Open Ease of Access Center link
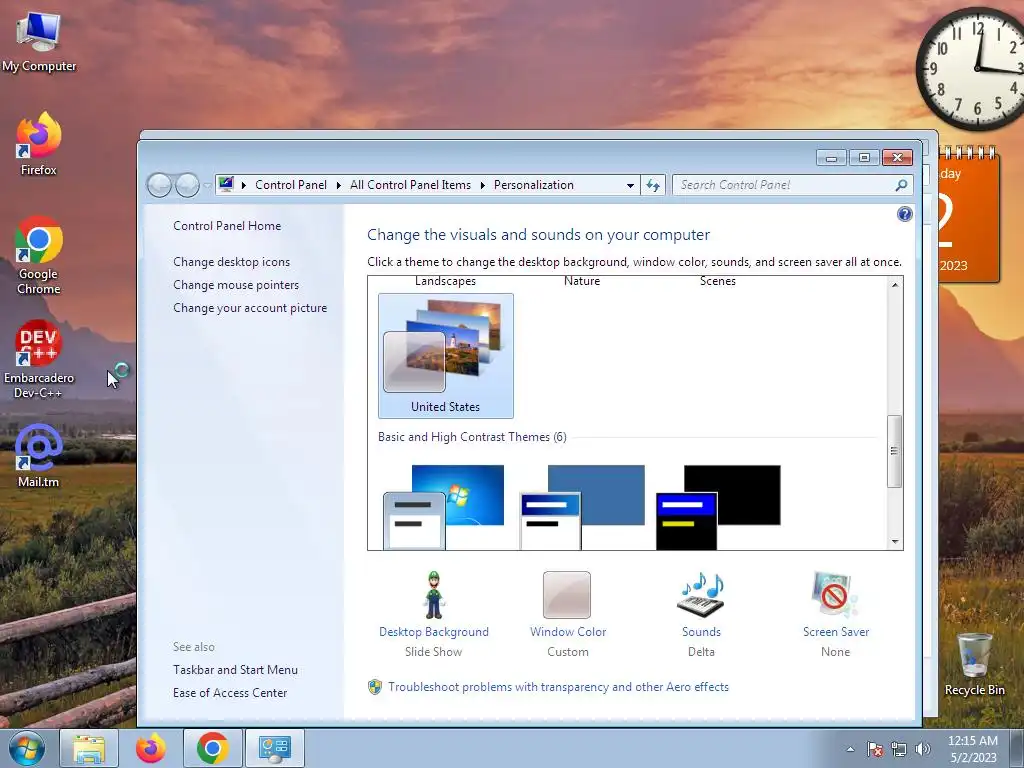 [x=230, y=693]
